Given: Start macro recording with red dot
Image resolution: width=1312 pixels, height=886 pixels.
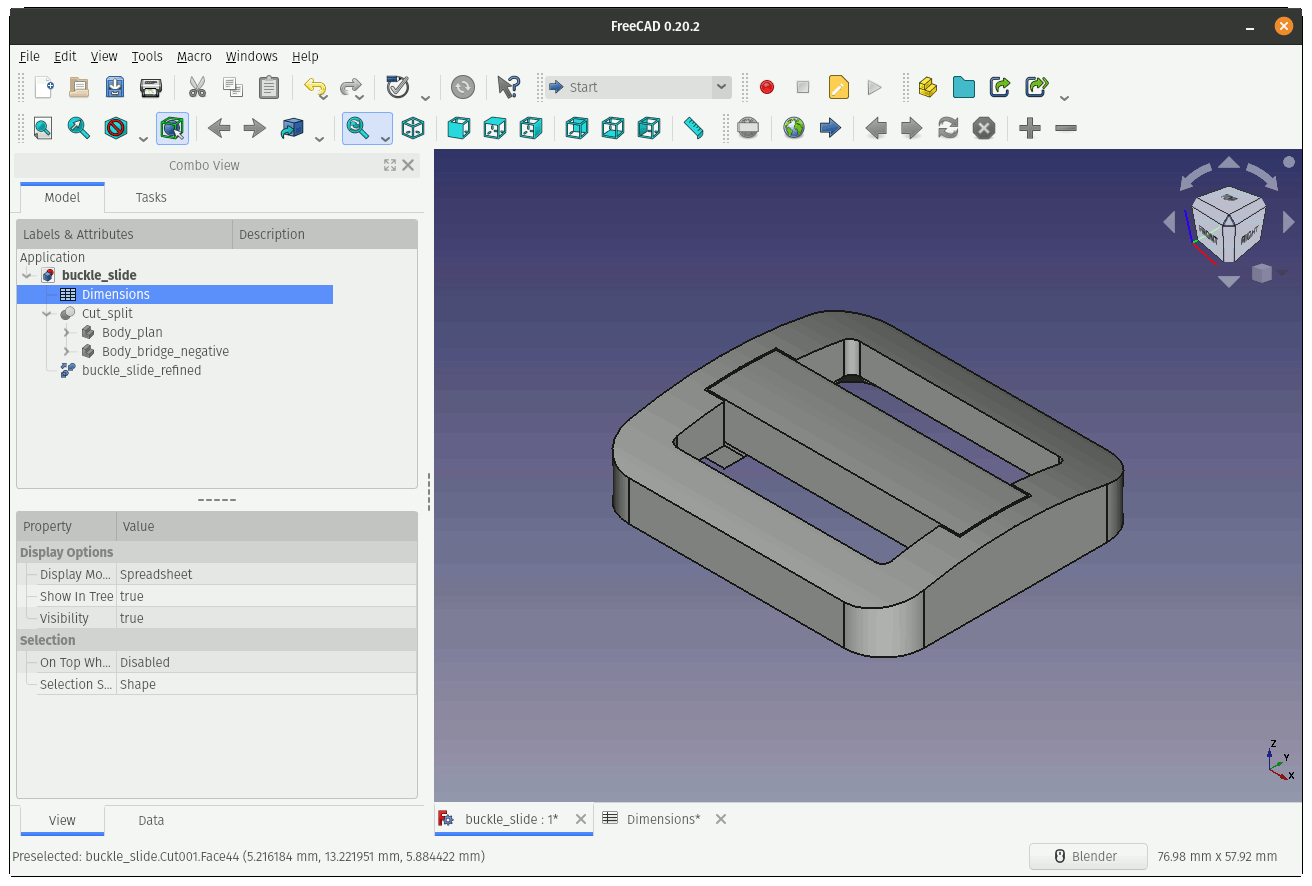Looking at the screenshot, I should [x=767, y=87].
